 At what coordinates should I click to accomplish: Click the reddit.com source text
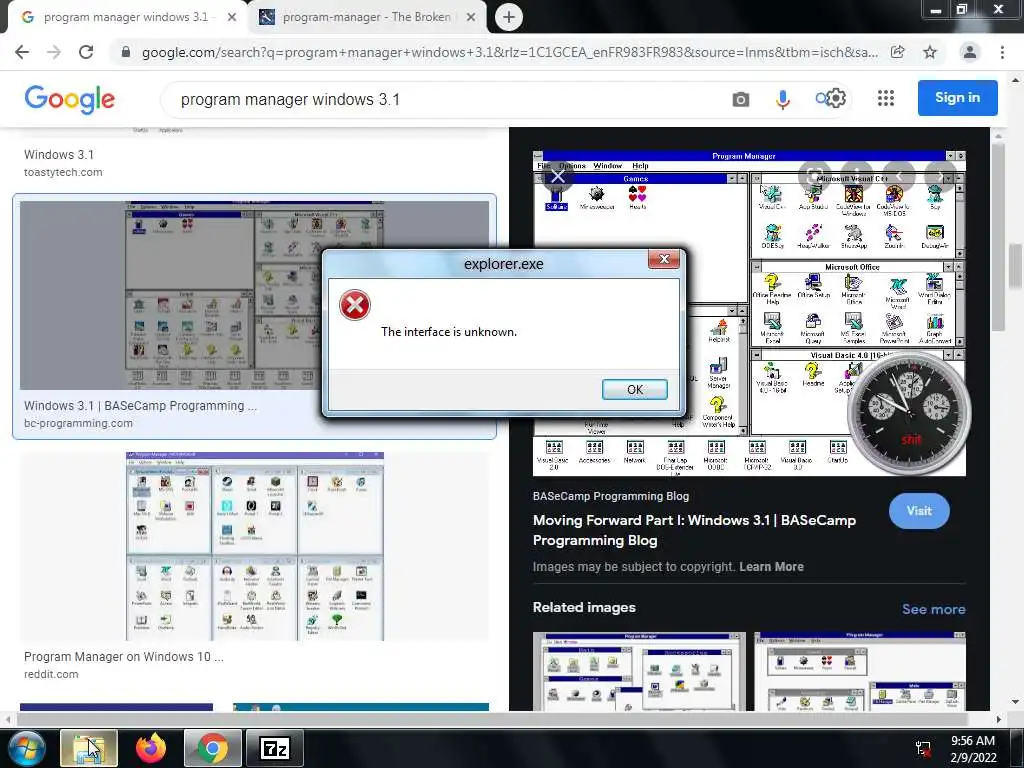51,674
